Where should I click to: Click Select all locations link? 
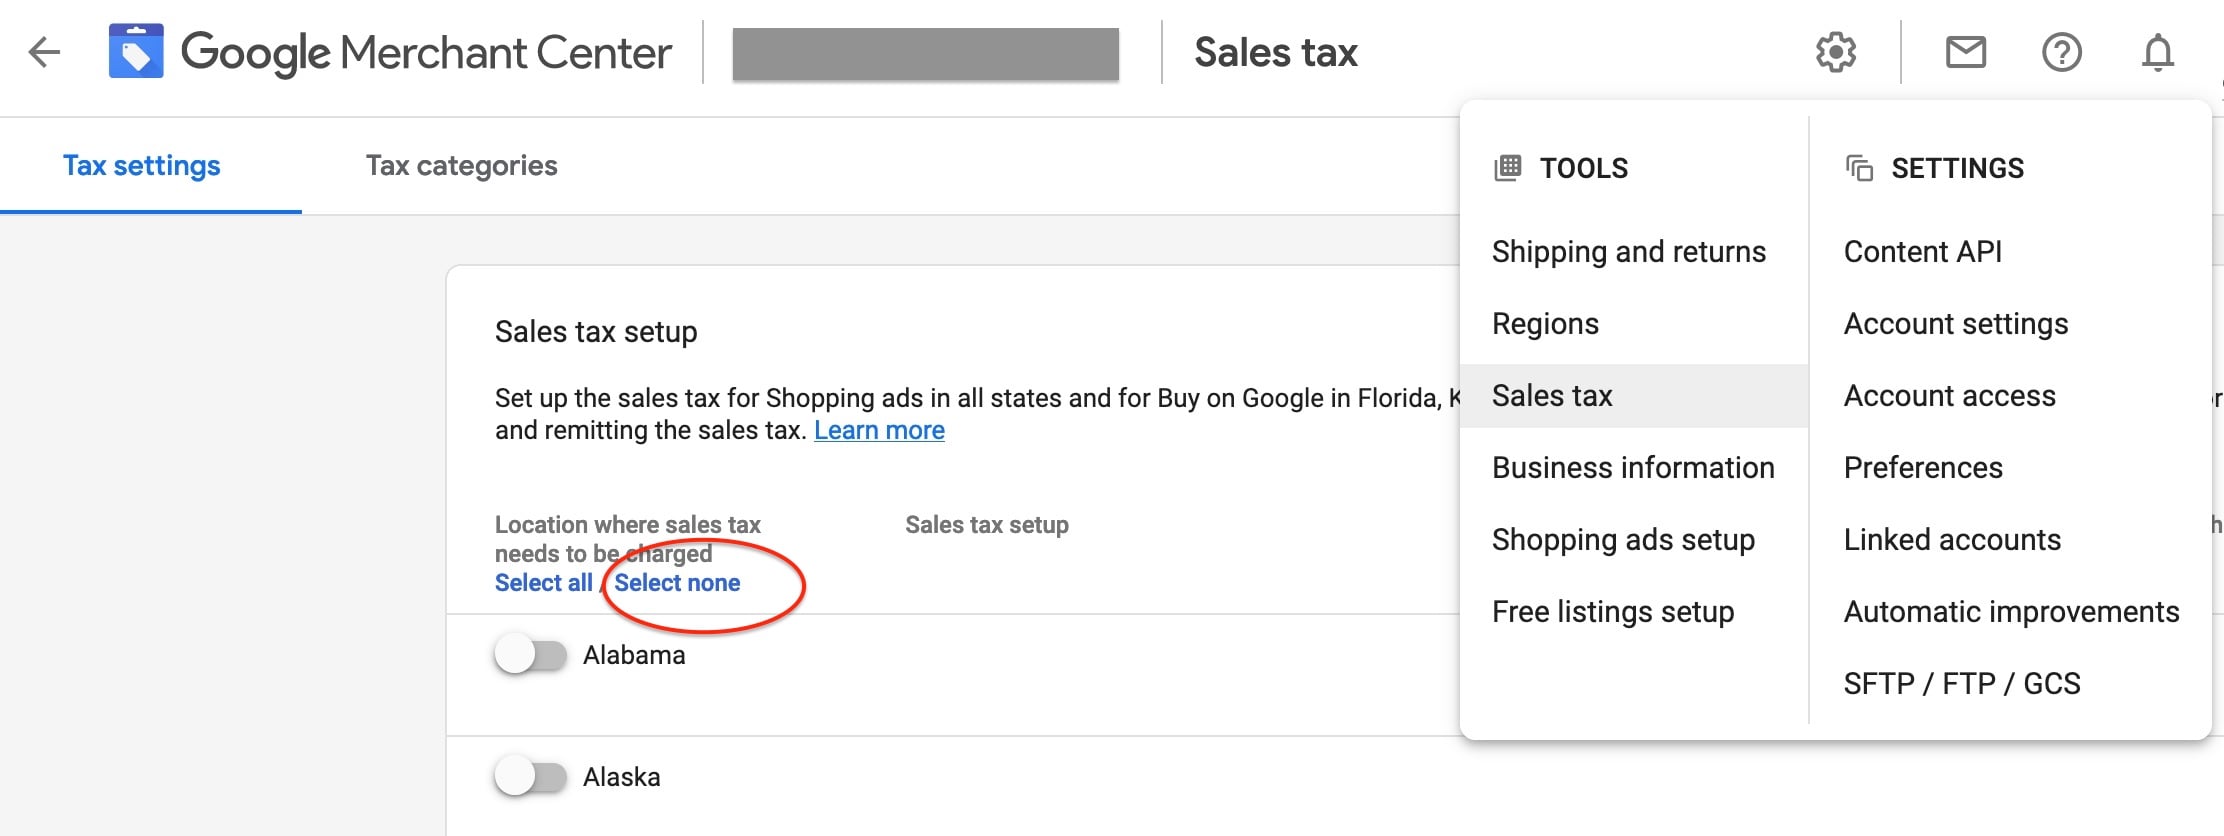[x=543, y=583]
